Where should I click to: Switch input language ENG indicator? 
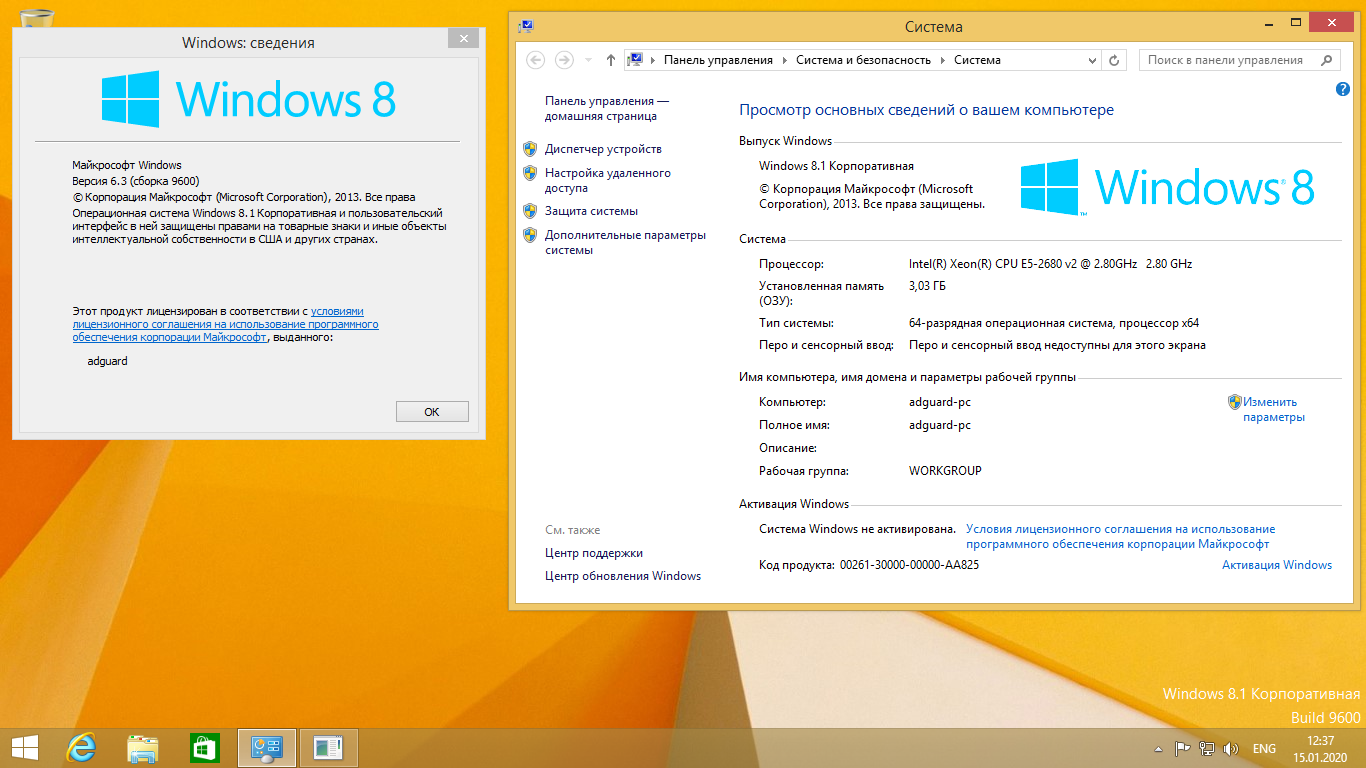click(1264, 749)
